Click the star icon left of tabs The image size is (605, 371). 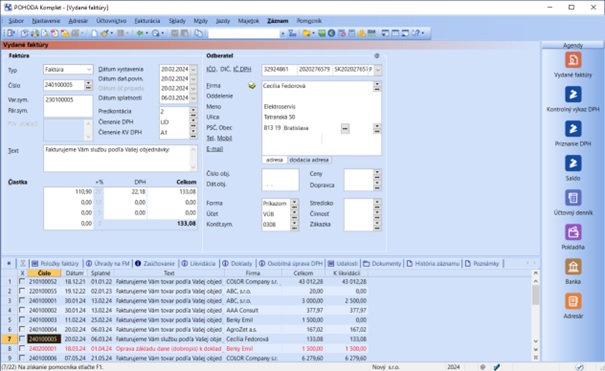pos(8,263)
